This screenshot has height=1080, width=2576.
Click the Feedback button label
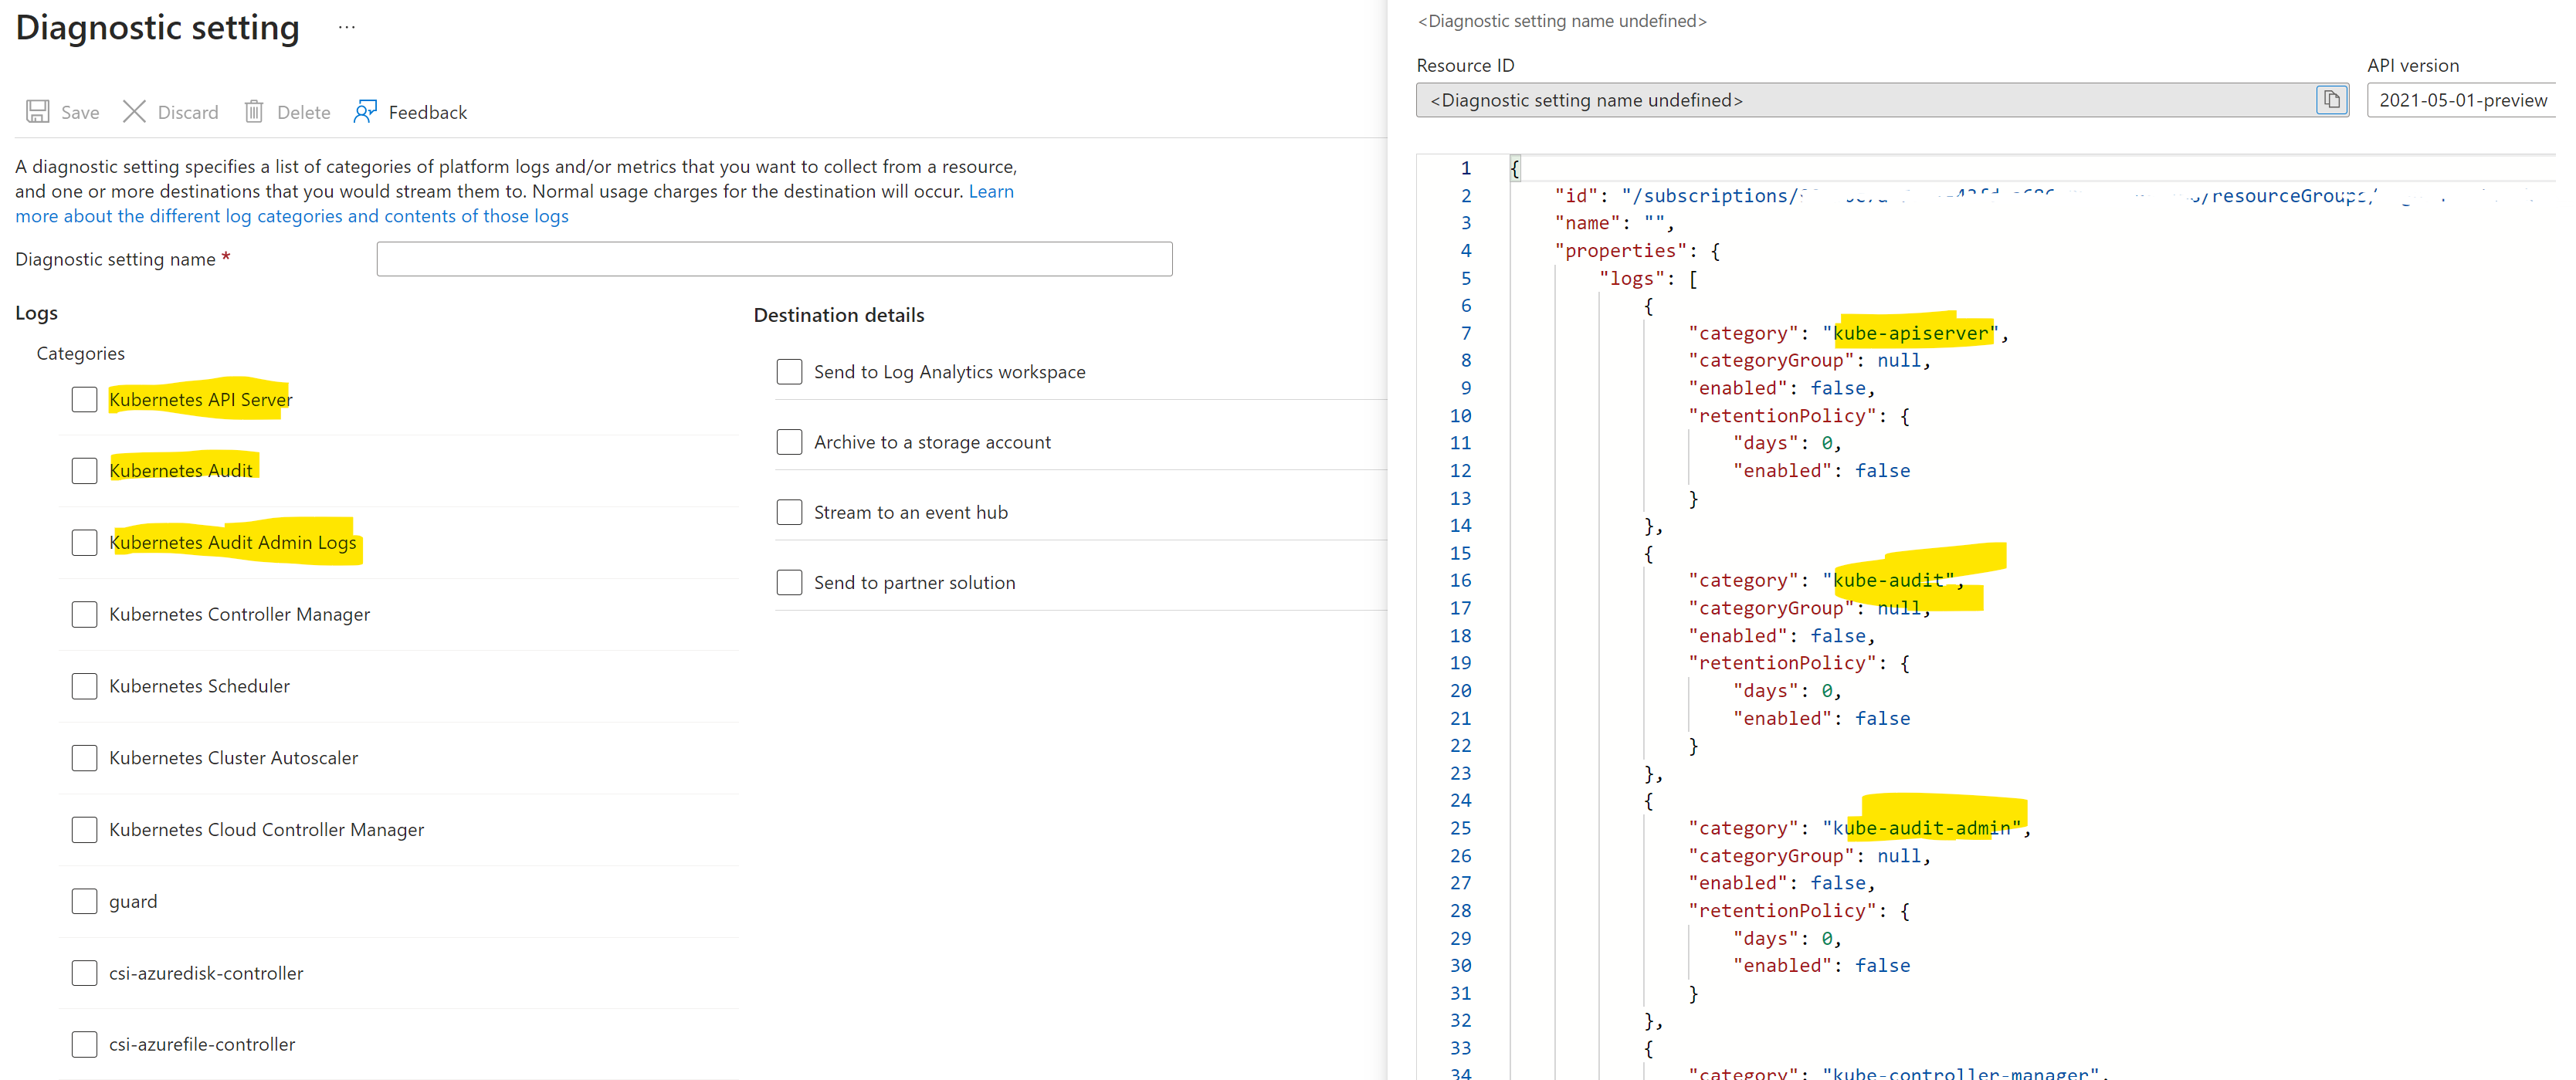coord(427,113)
